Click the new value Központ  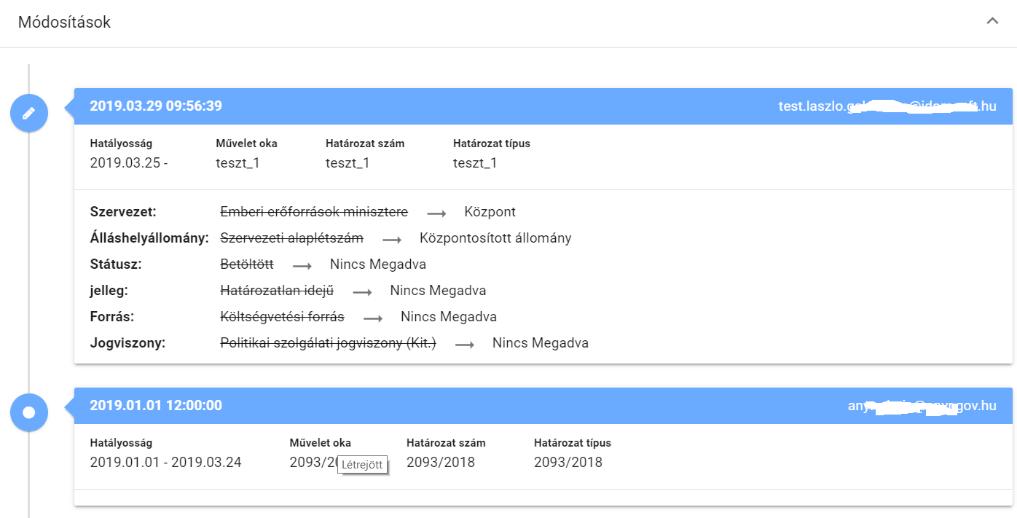(490, 212)
